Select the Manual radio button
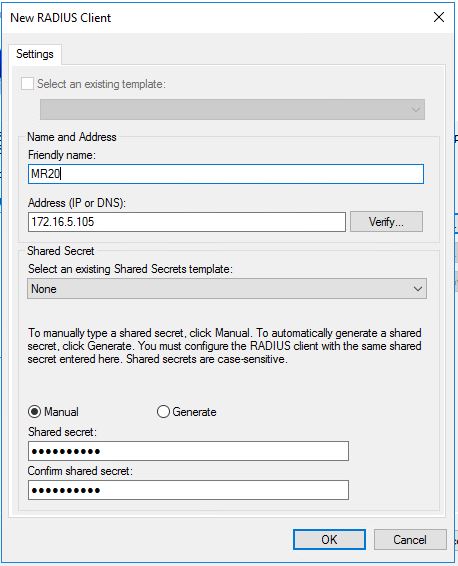 tap(35, 412)
